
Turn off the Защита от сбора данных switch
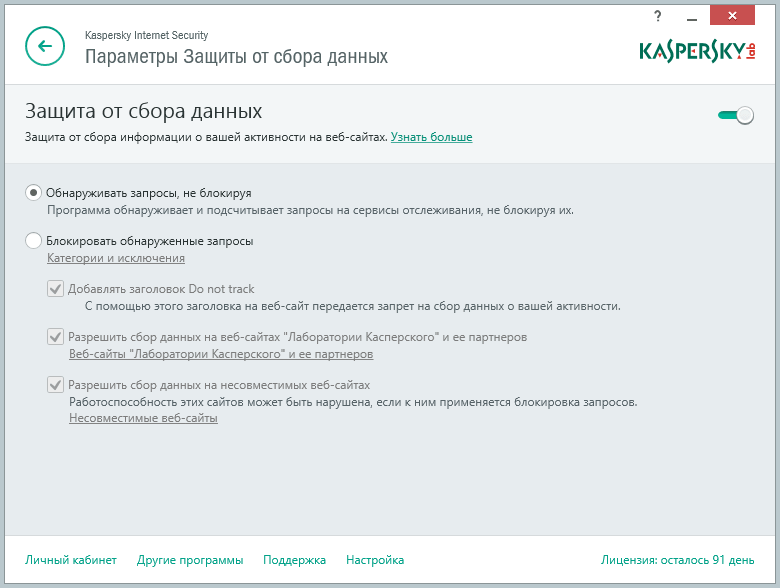pos(736,115)
